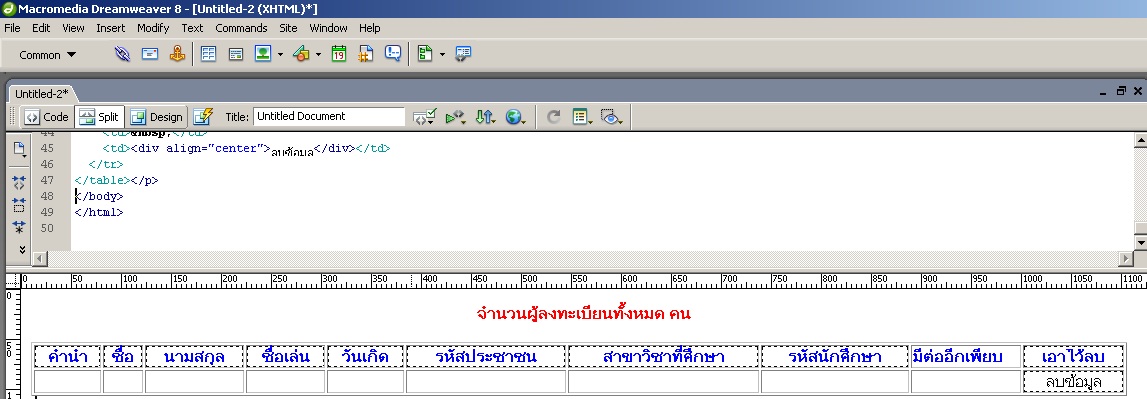Screen dimensions: 1147x399
Task: Open the Validate Markup menu
Action: pos(456,116)
